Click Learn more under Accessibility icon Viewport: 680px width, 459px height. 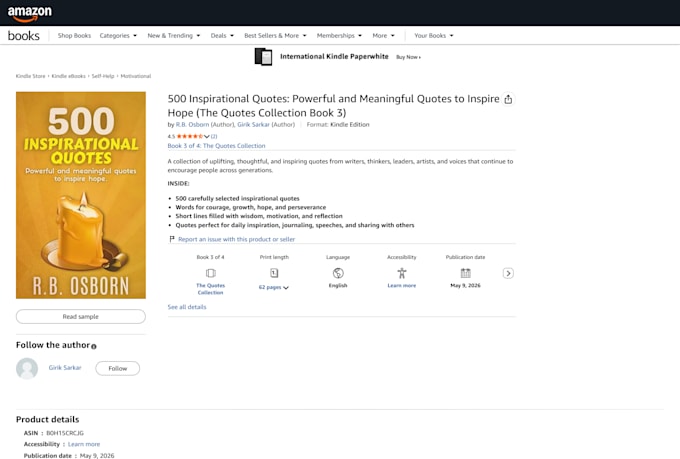click(x=402, y=285)
